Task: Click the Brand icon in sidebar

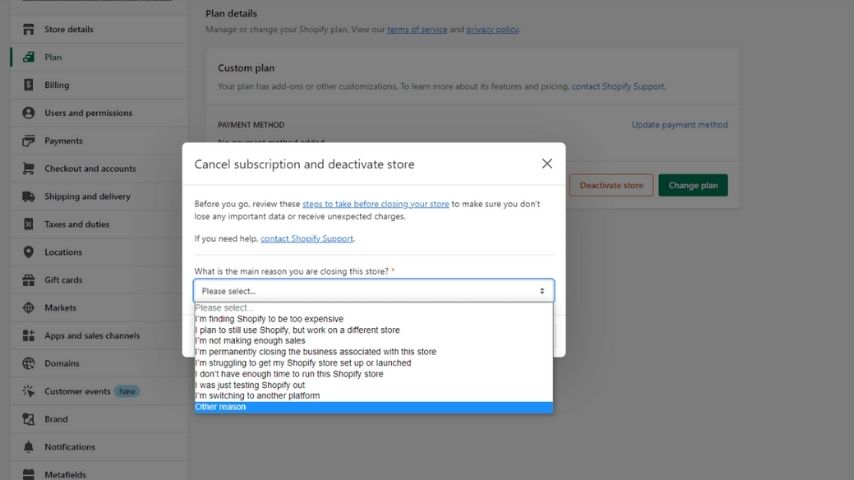Action: pyautogui.click(x=28, y=418)
